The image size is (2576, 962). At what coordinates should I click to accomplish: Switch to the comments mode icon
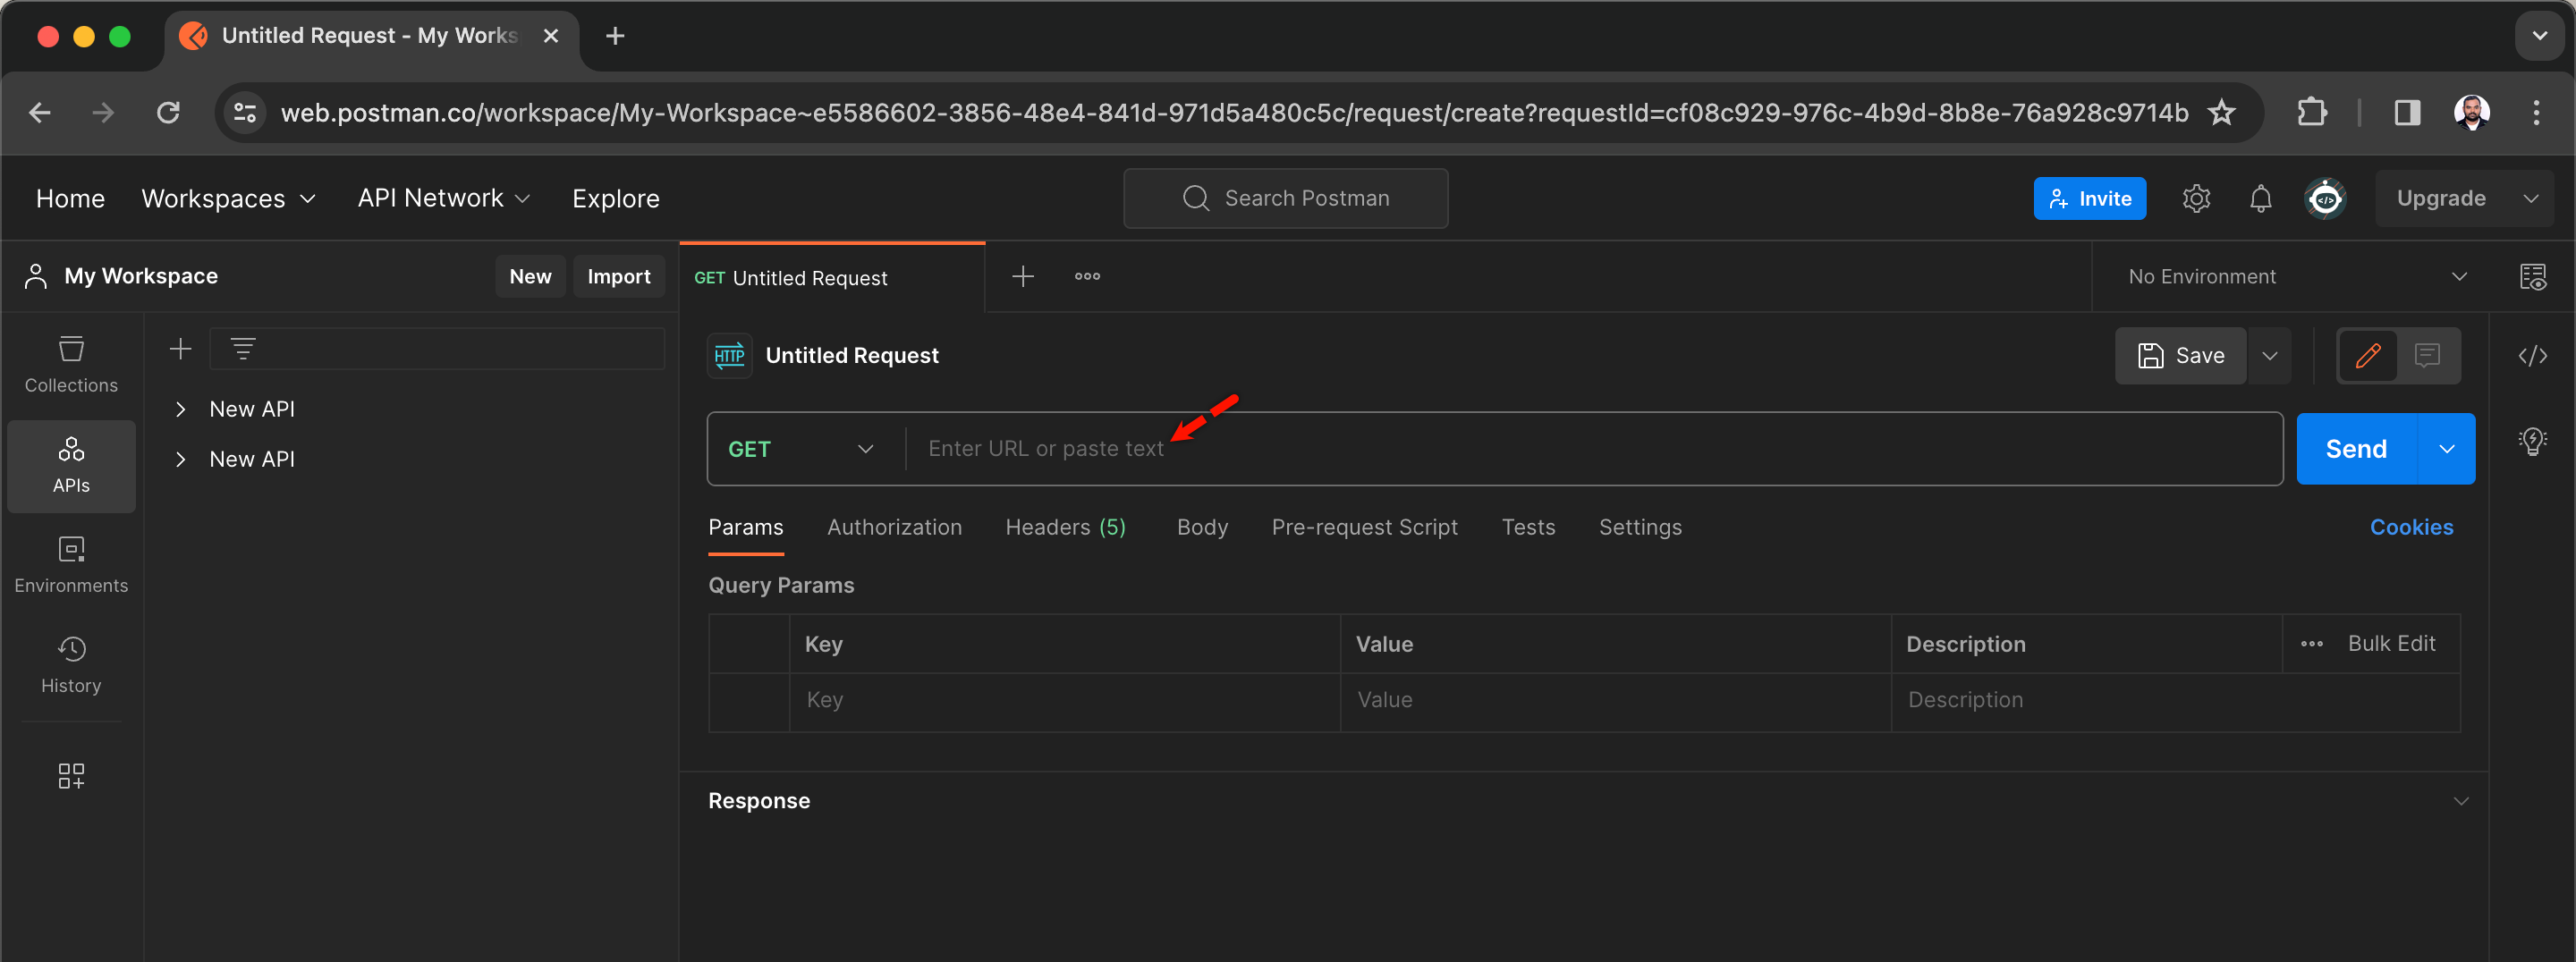tap(2427, 355)
